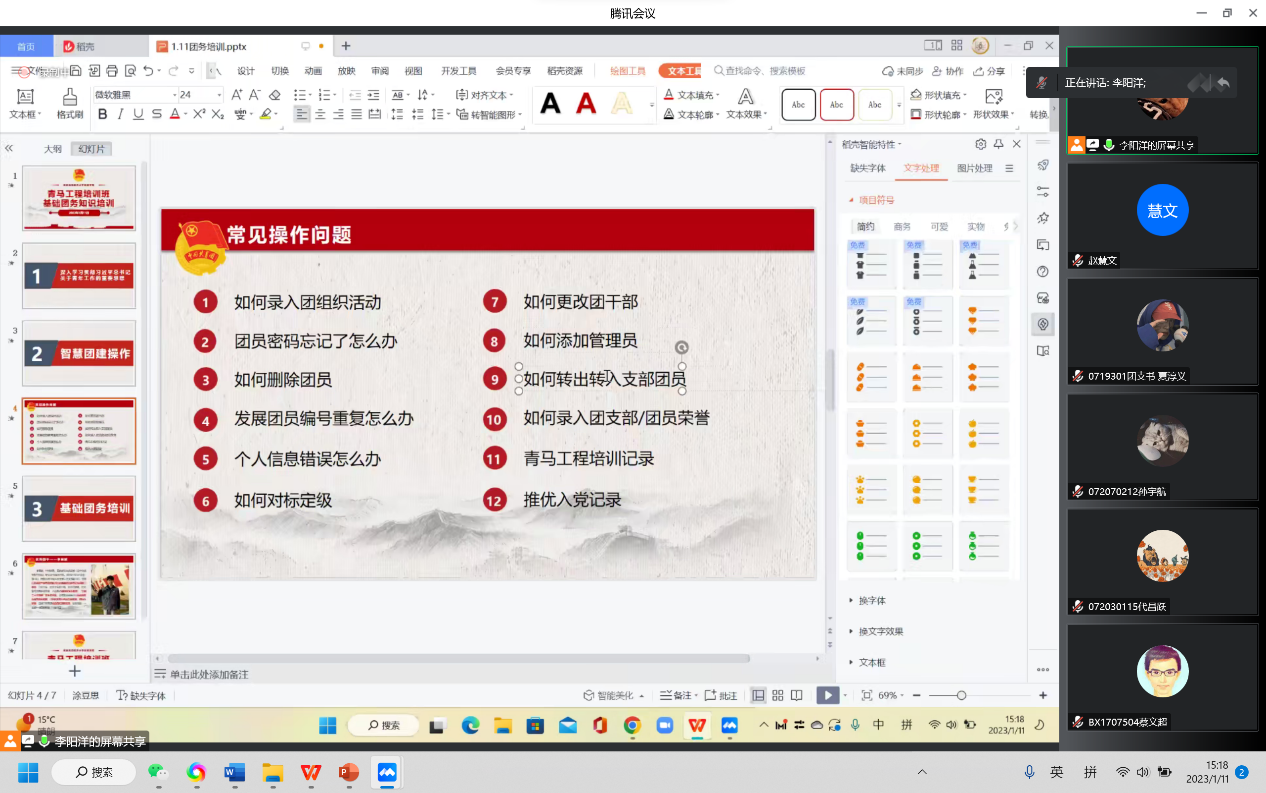
Task: Switch to slide sorter grid view
Action: click(778, 695)
